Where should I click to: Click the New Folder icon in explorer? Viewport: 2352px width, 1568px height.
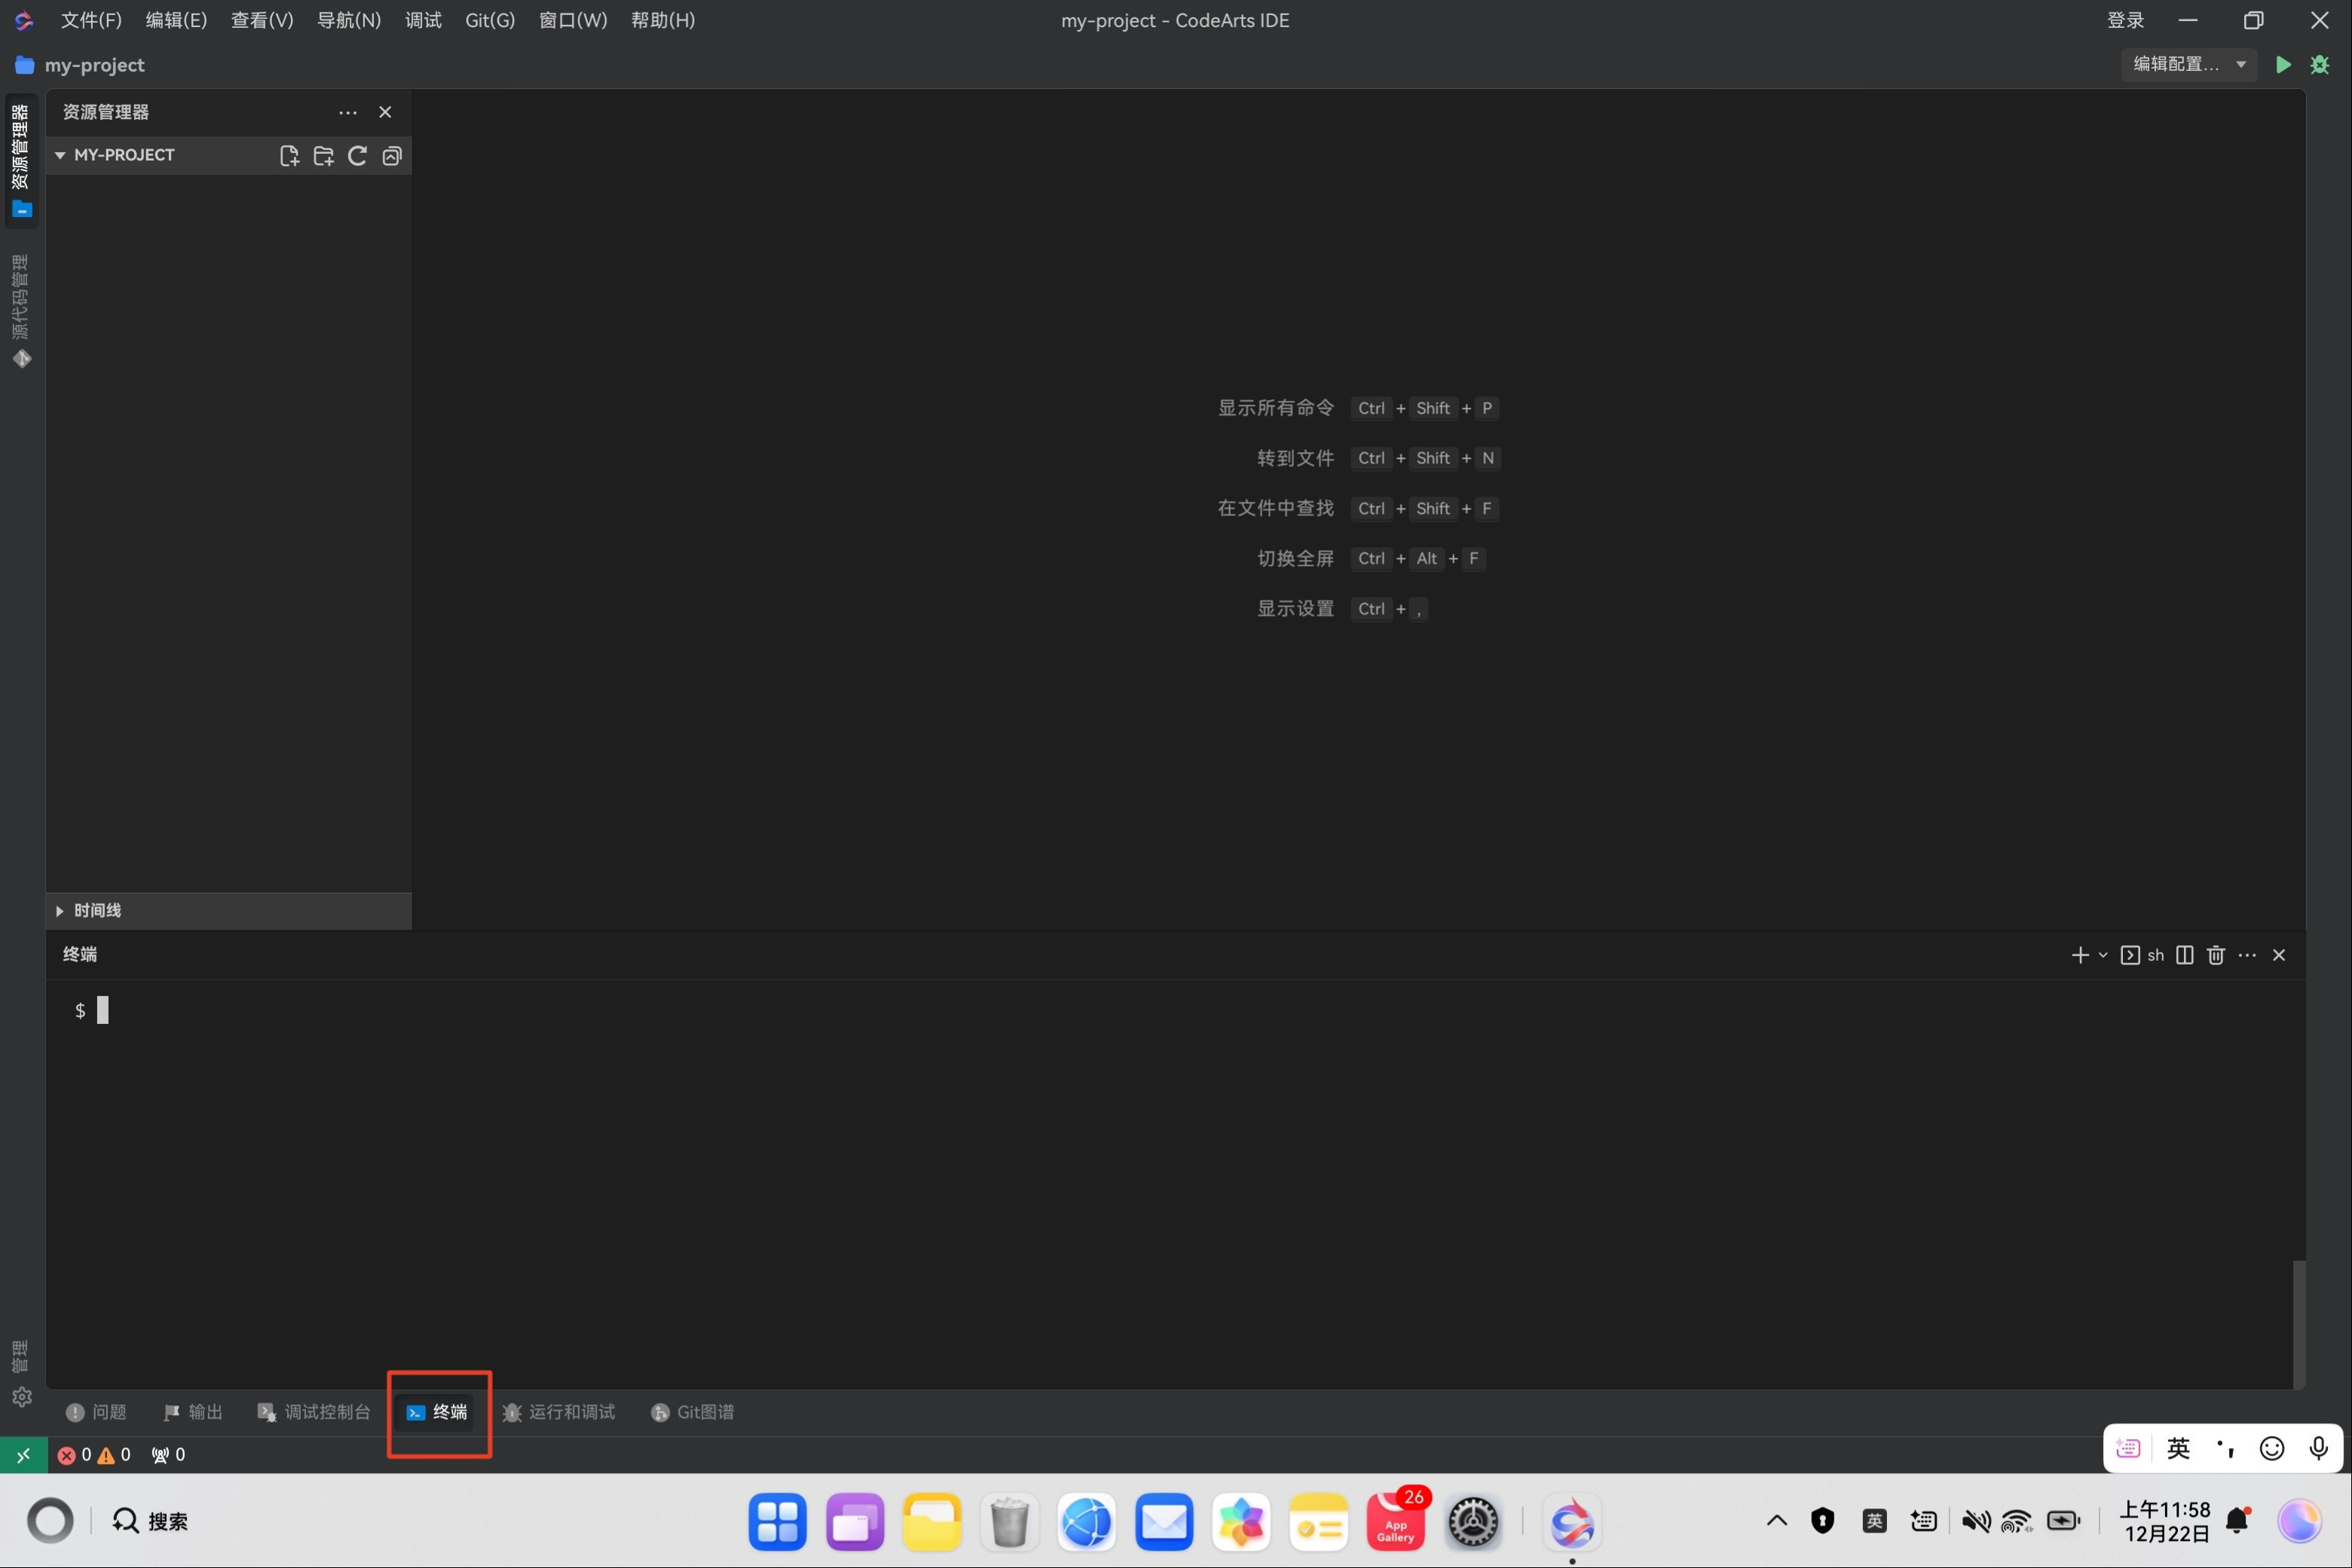click(323, 155)
